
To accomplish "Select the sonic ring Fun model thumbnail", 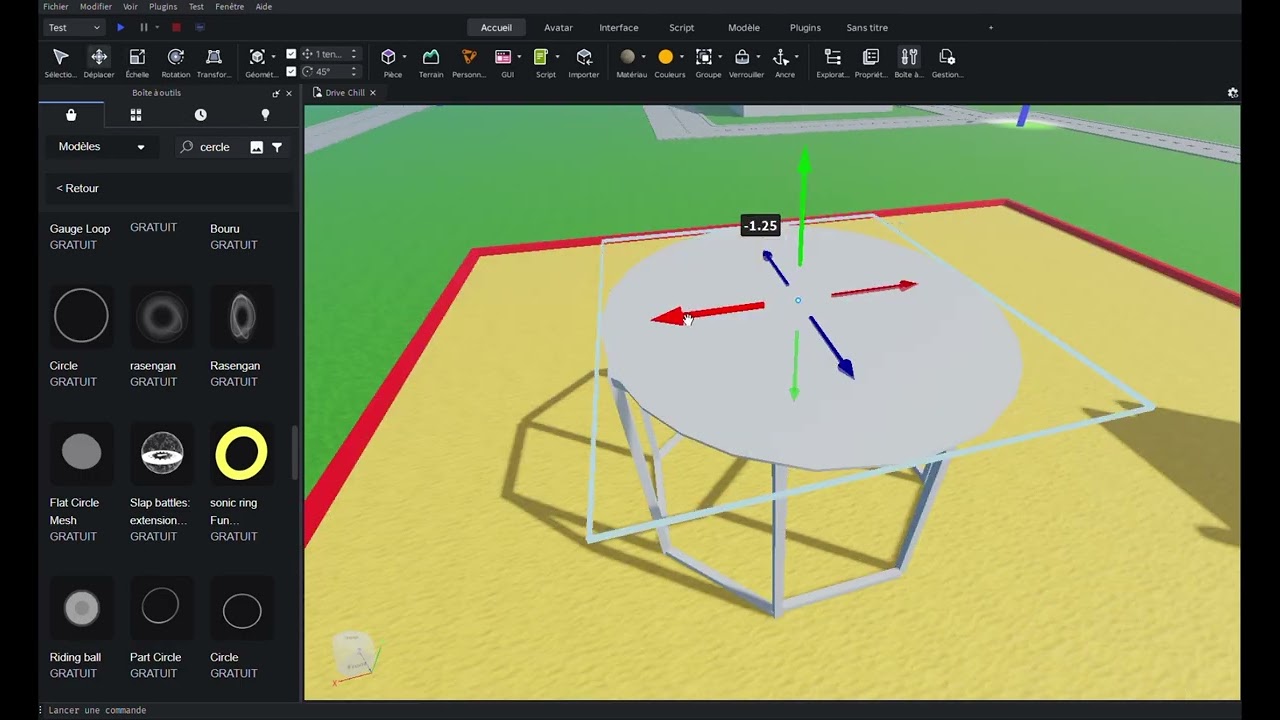I will [241, 453].
